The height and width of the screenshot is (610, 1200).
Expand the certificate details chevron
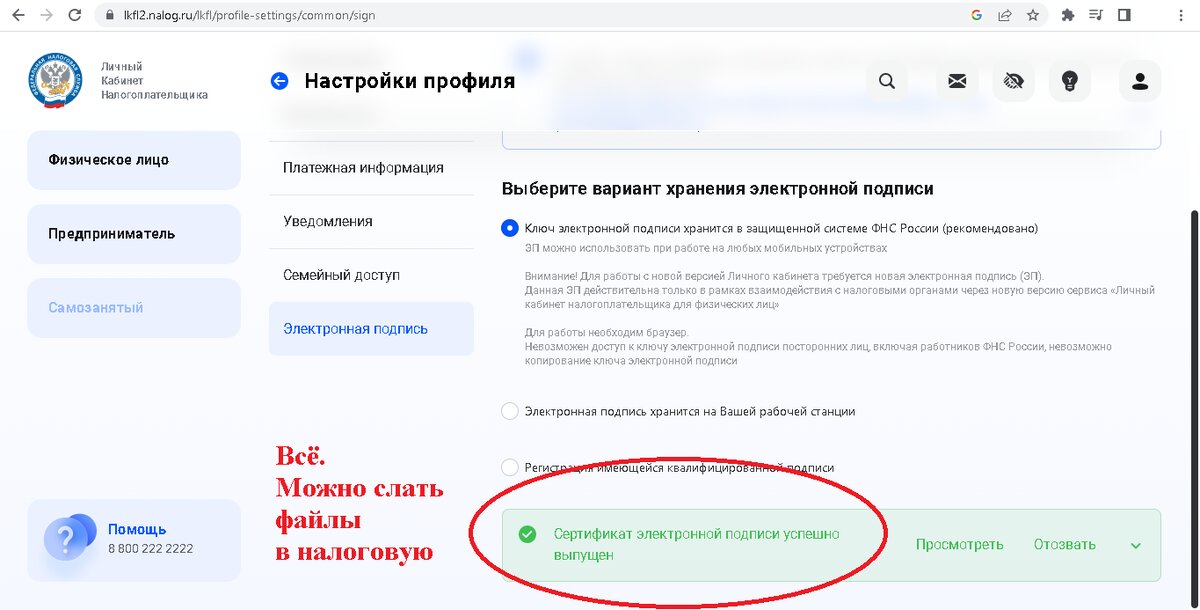click(x=1136, y=545)
